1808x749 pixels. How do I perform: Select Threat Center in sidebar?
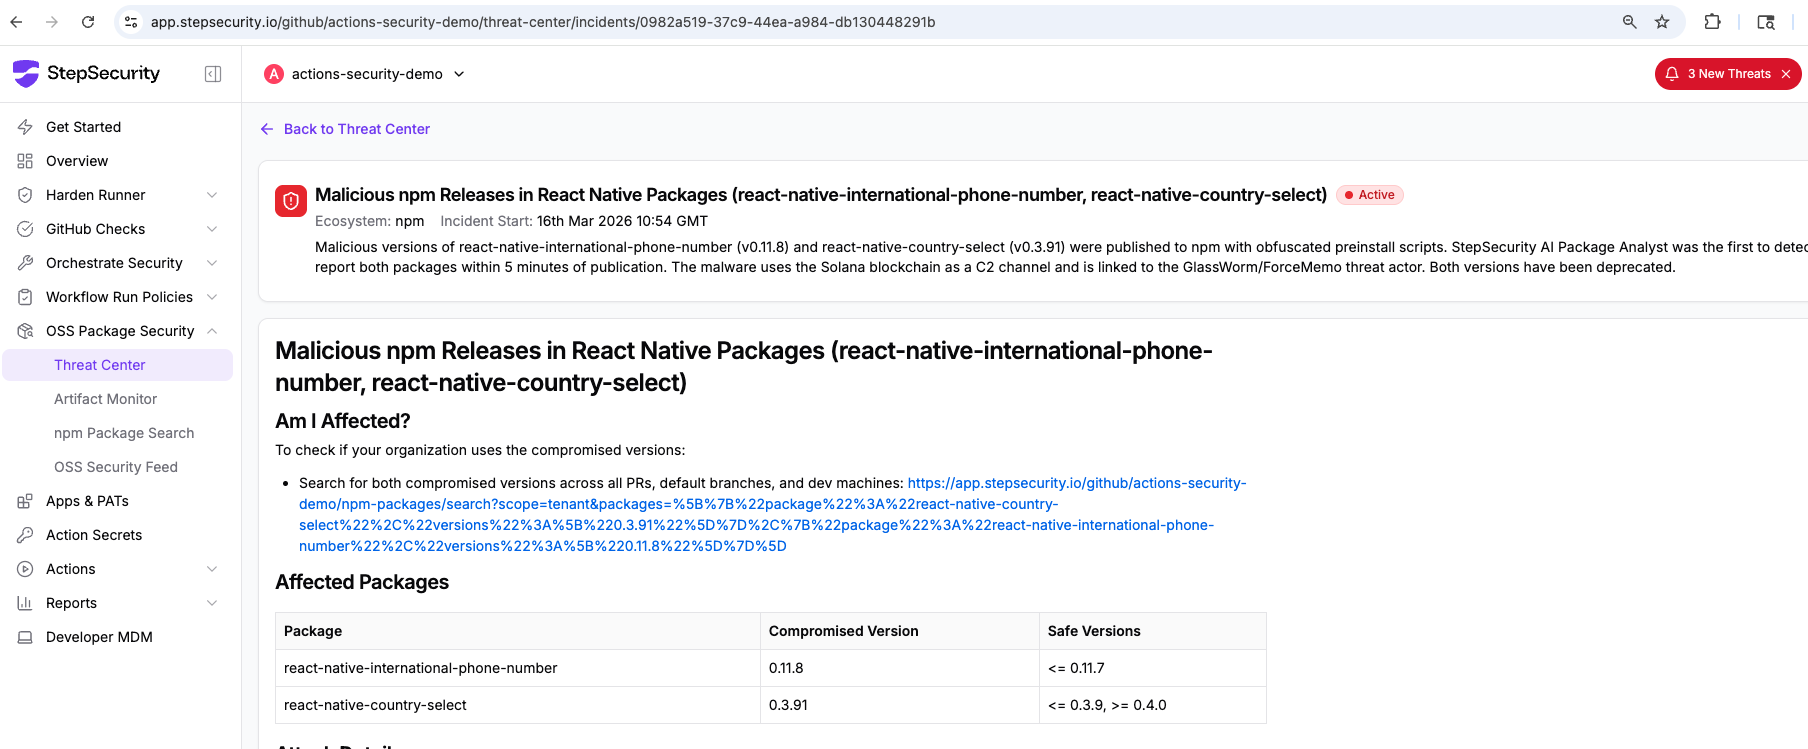tap(118, 365)
